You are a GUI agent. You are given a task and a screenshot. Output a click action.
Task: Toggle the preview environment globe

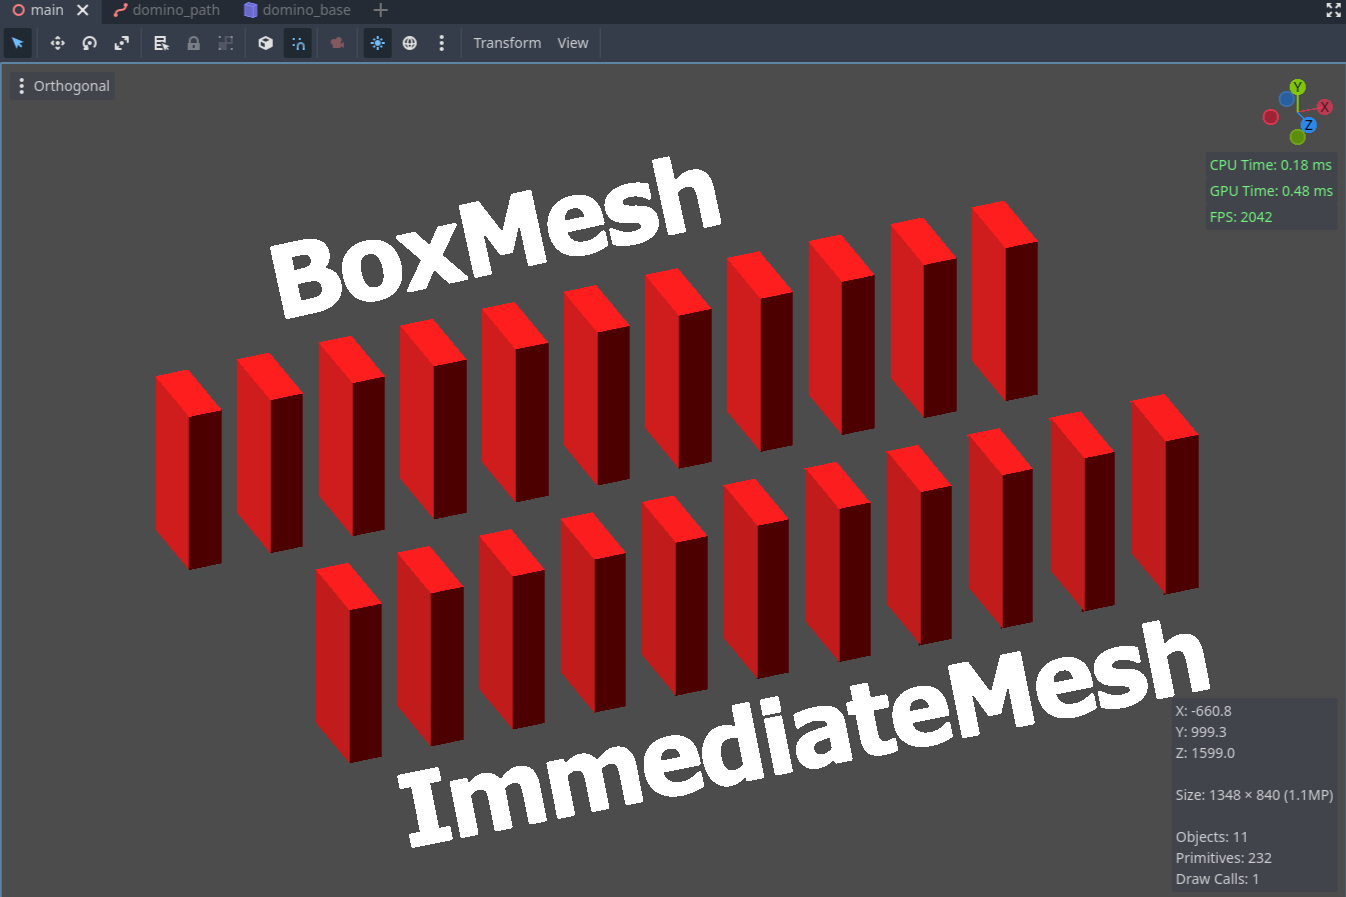click(409, 43)
